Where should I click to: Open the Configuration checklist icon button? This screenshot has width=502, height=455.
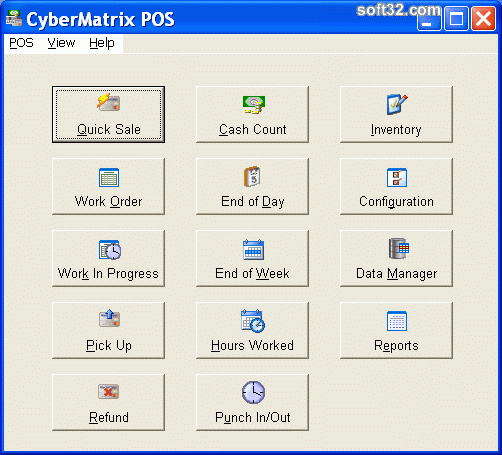pos(396,186)
